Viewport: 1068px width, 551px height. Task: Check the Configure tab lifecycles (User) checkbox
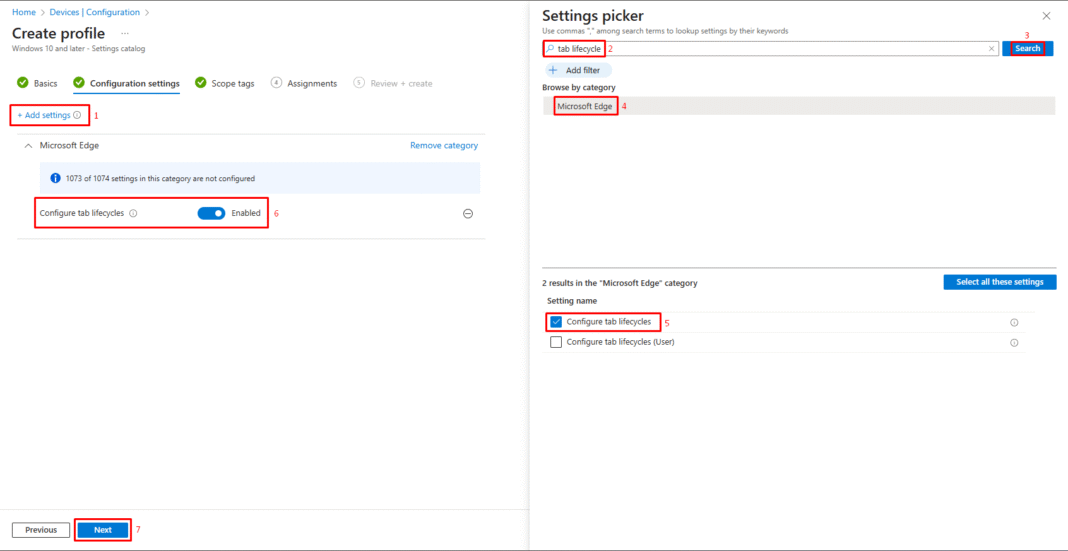[x=556, y=342]
